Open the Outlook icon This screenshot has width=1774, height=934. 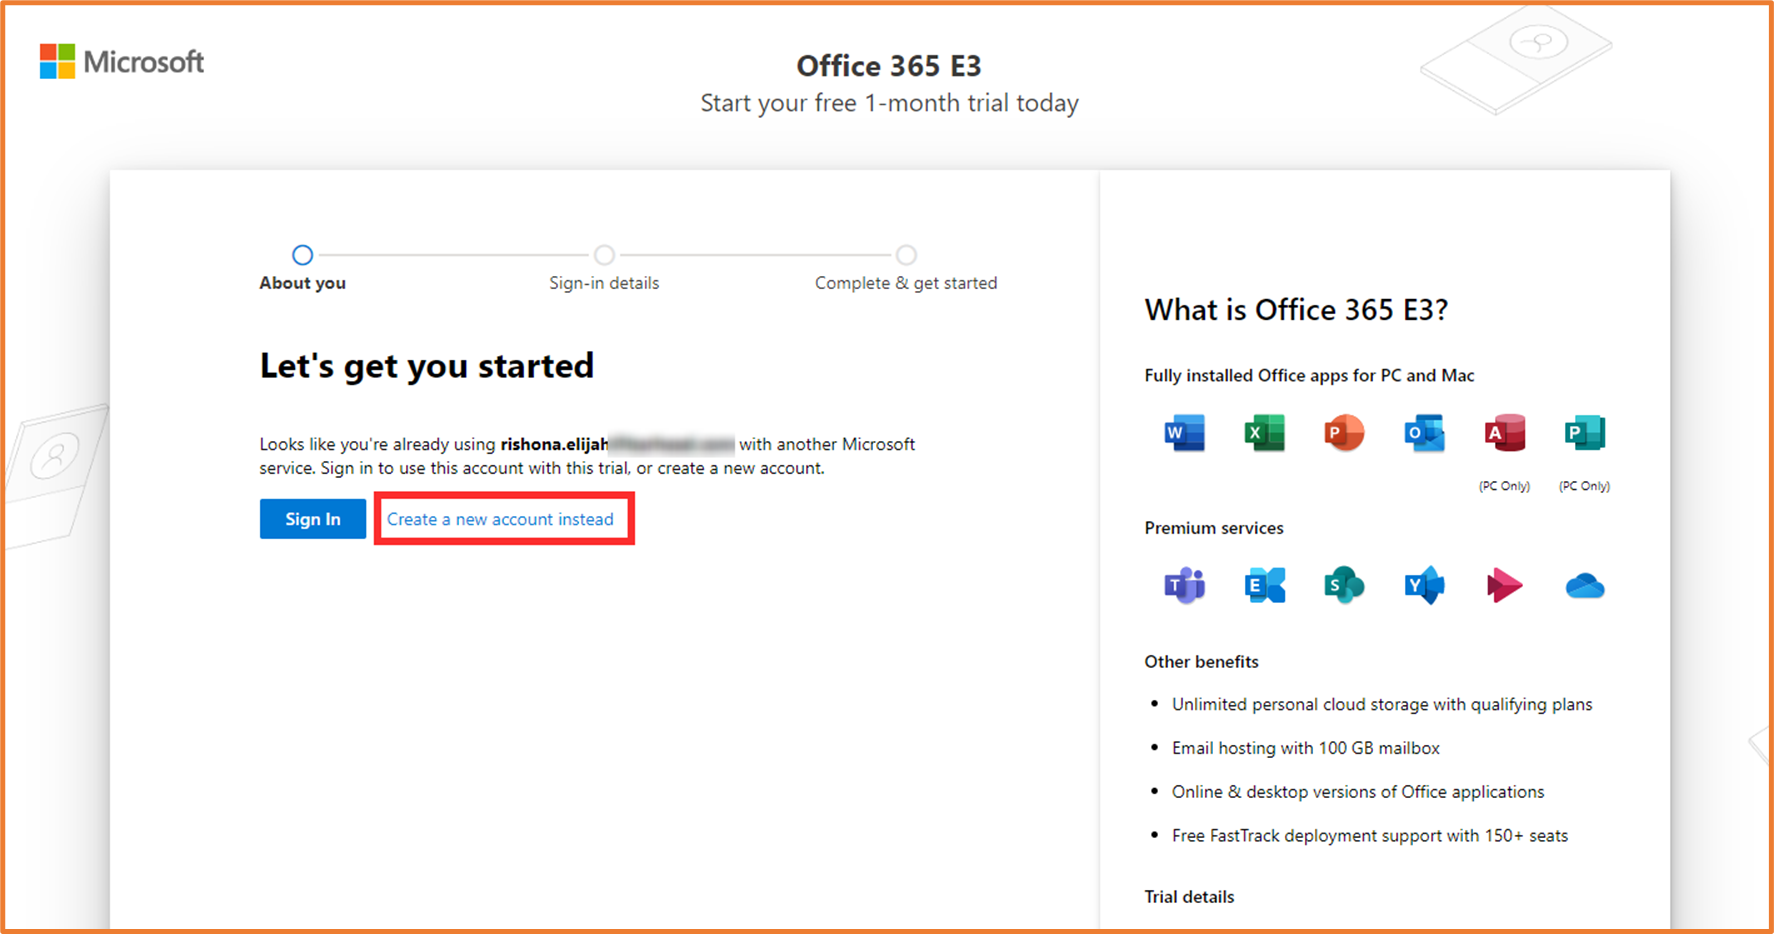pos(1423,432)
